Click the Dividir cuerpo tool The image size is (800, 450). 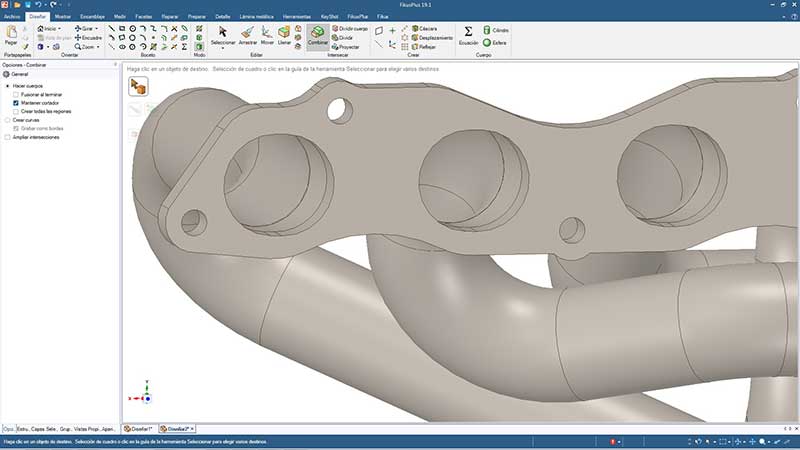point(354,29)
